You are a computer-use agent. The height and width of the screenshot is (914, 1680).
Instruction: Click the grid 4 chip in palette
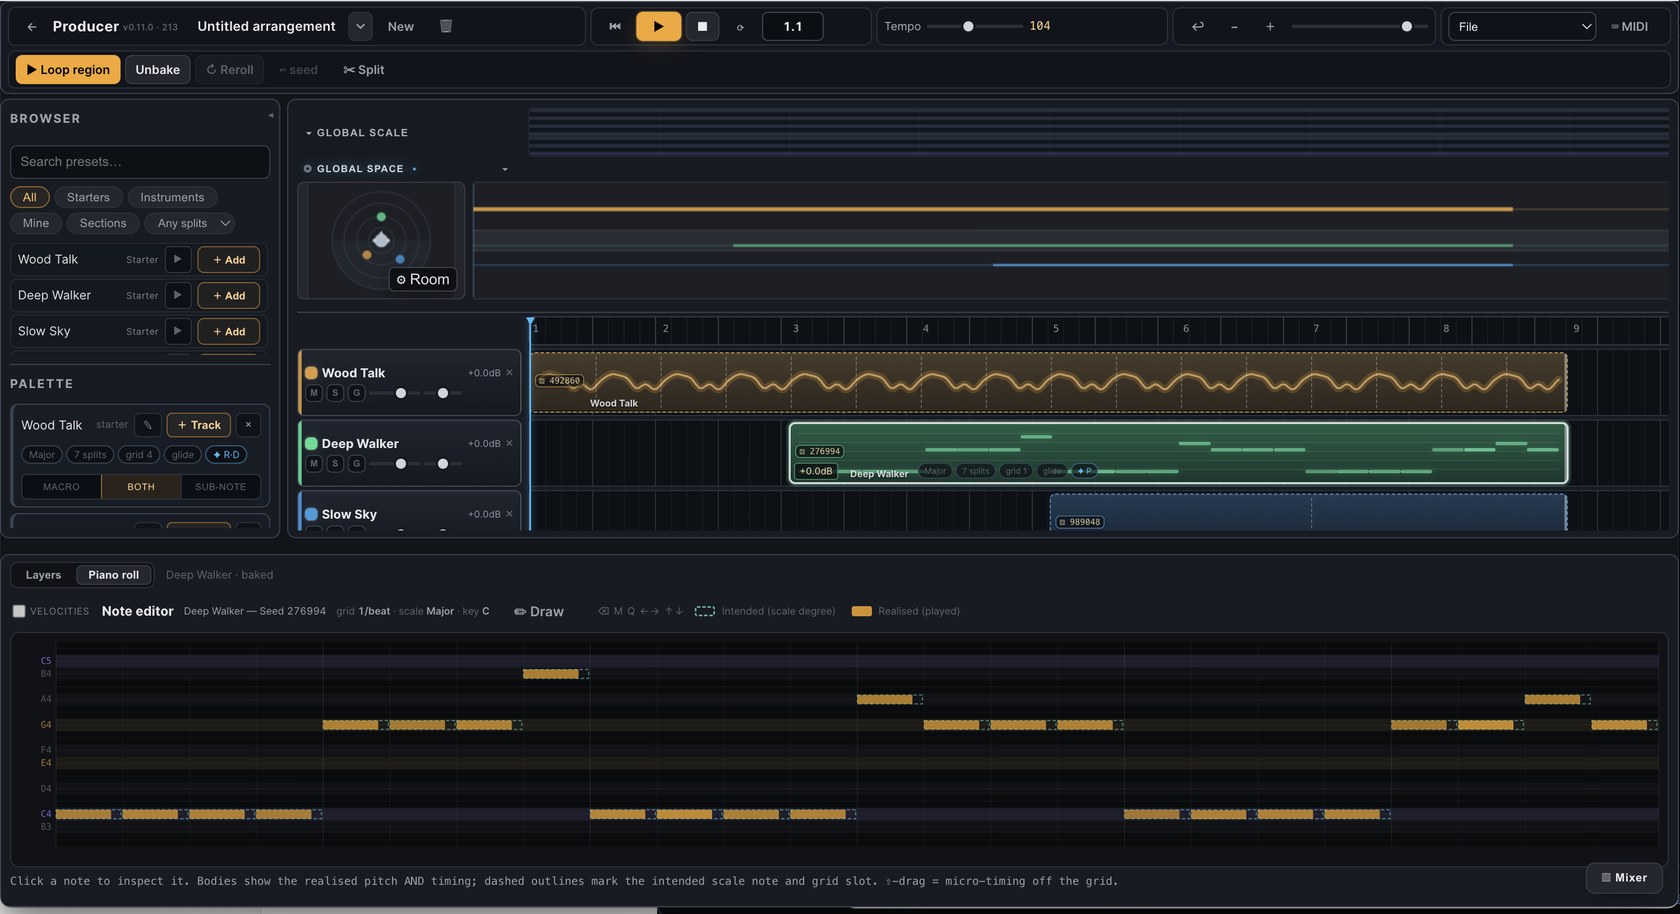(x=138, y=455)
